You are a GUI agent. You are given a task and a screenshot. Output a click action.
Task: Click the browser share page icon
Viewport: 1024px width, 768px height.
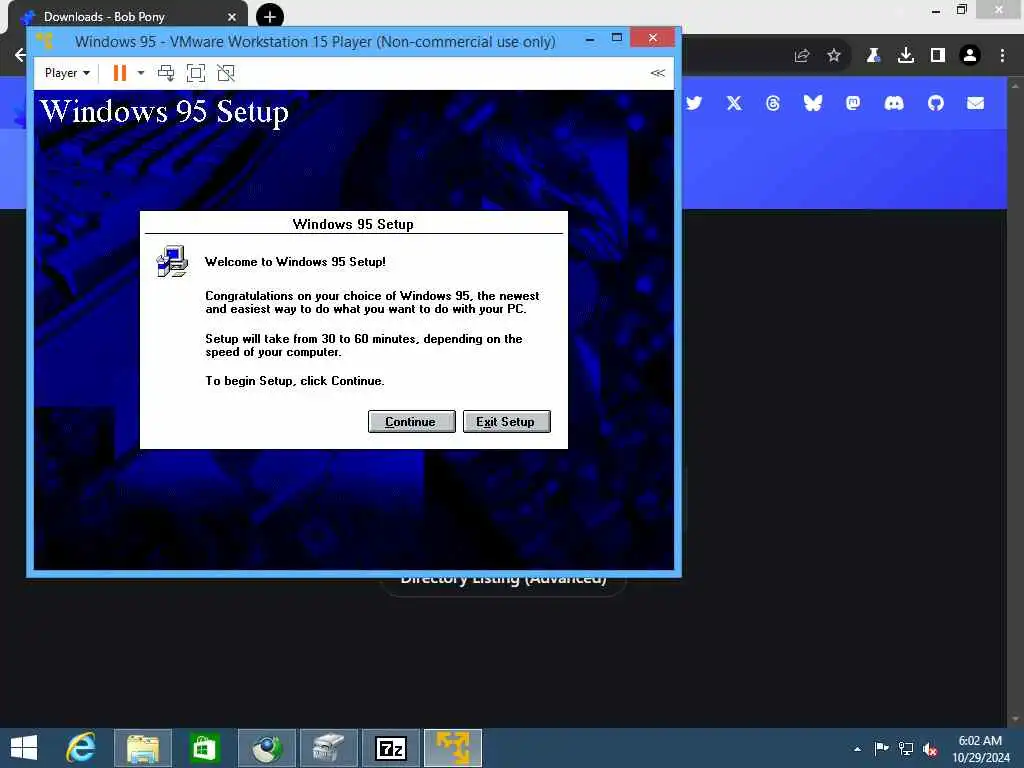802,56
